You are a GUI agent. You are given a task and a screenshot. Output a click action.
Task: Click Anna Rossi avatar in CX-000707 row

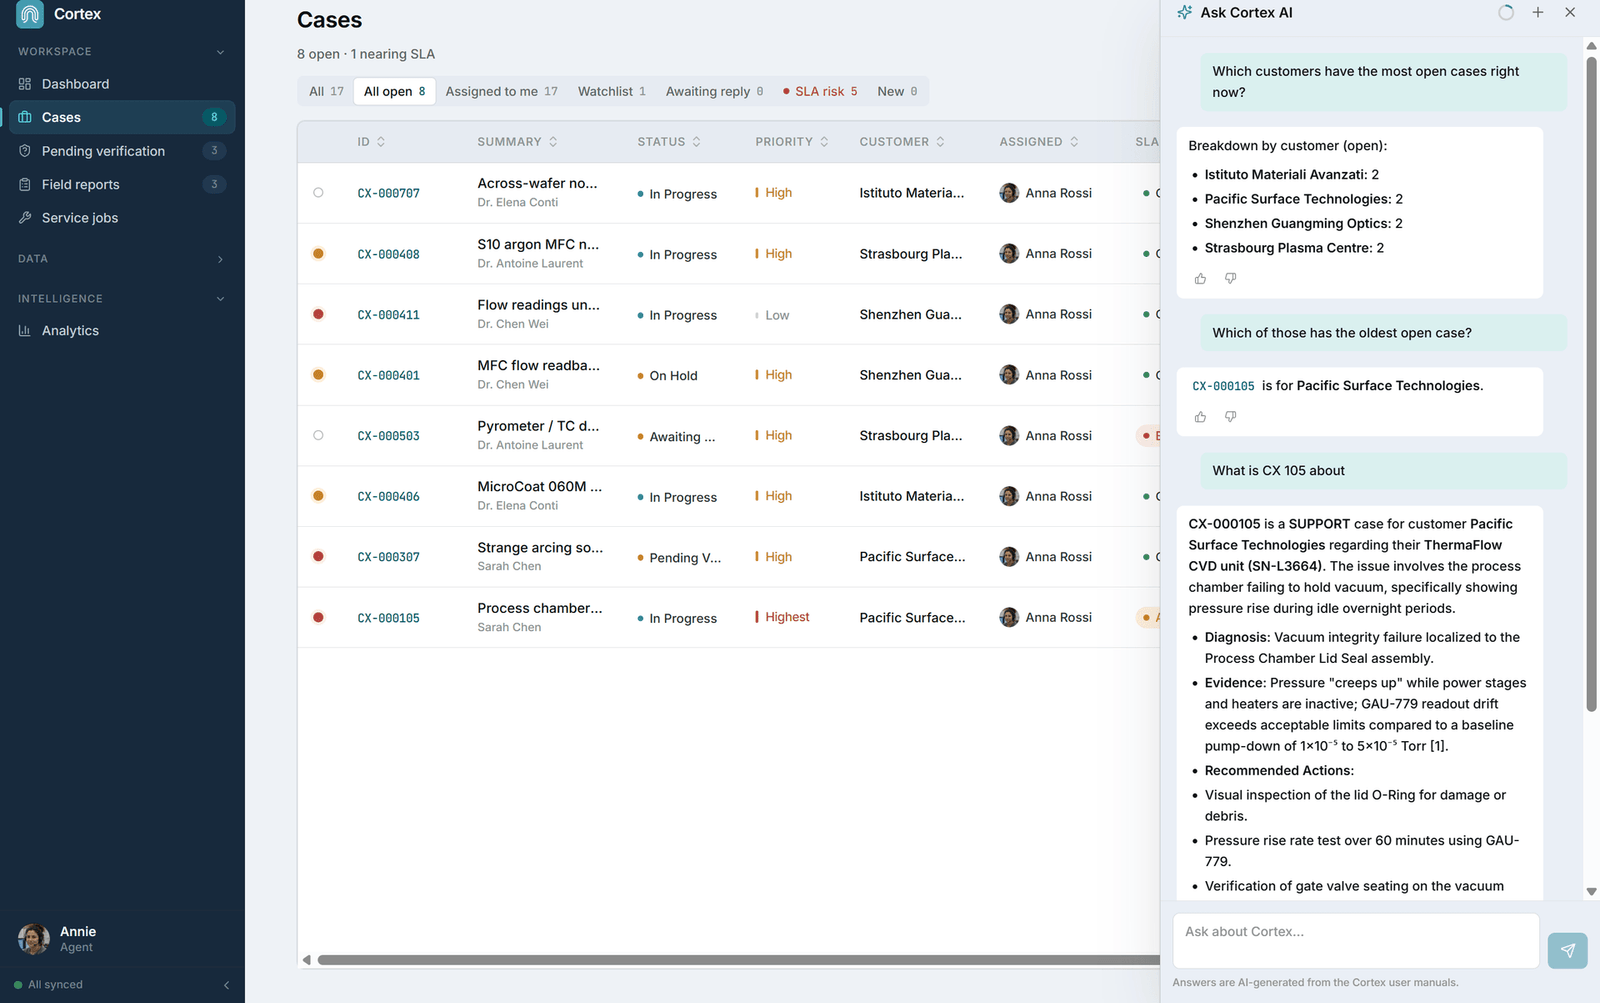(1009, 193)
